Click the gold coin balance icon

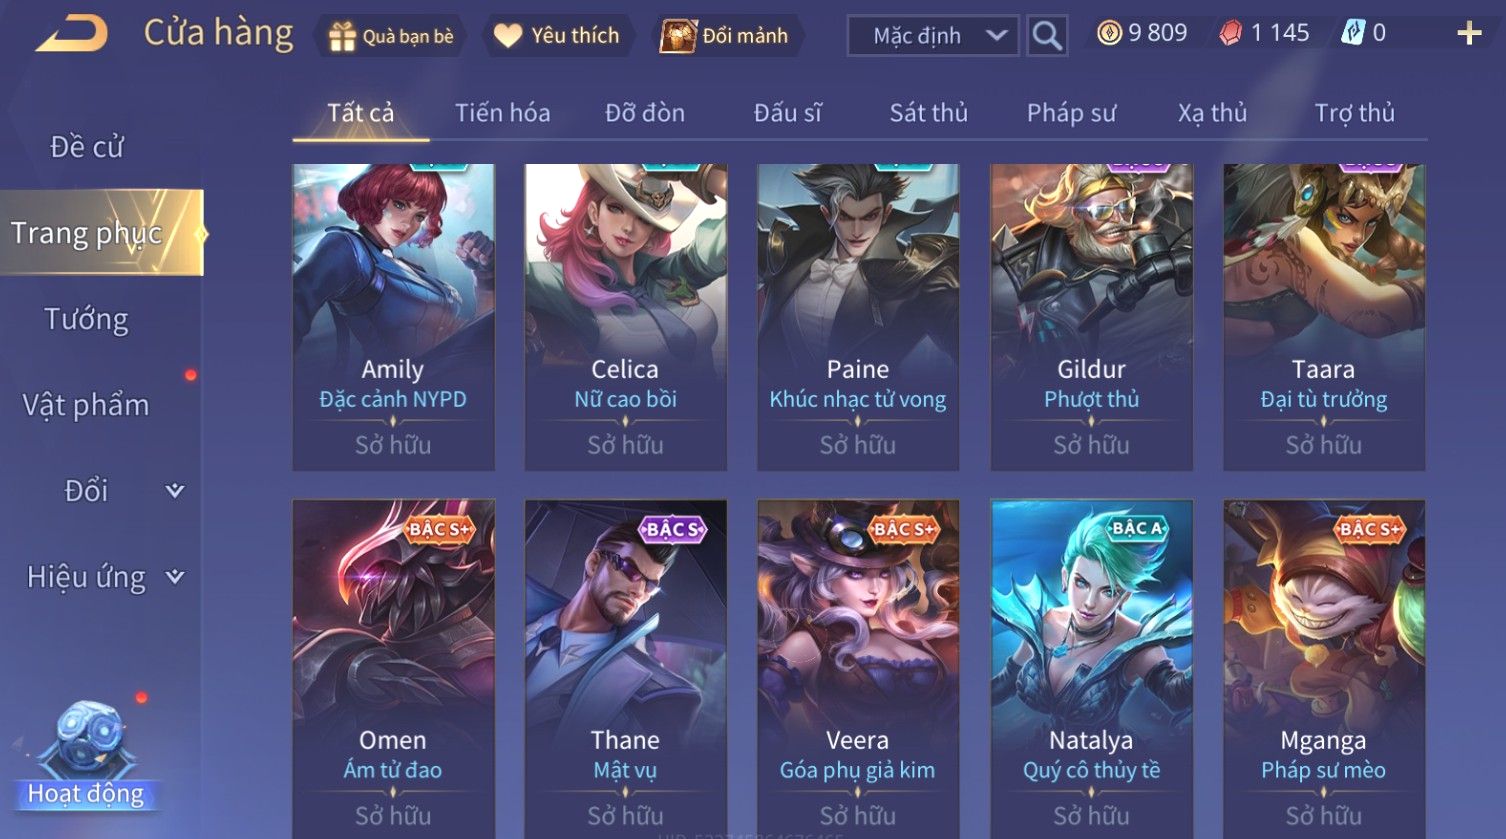tap(1109, 33)
